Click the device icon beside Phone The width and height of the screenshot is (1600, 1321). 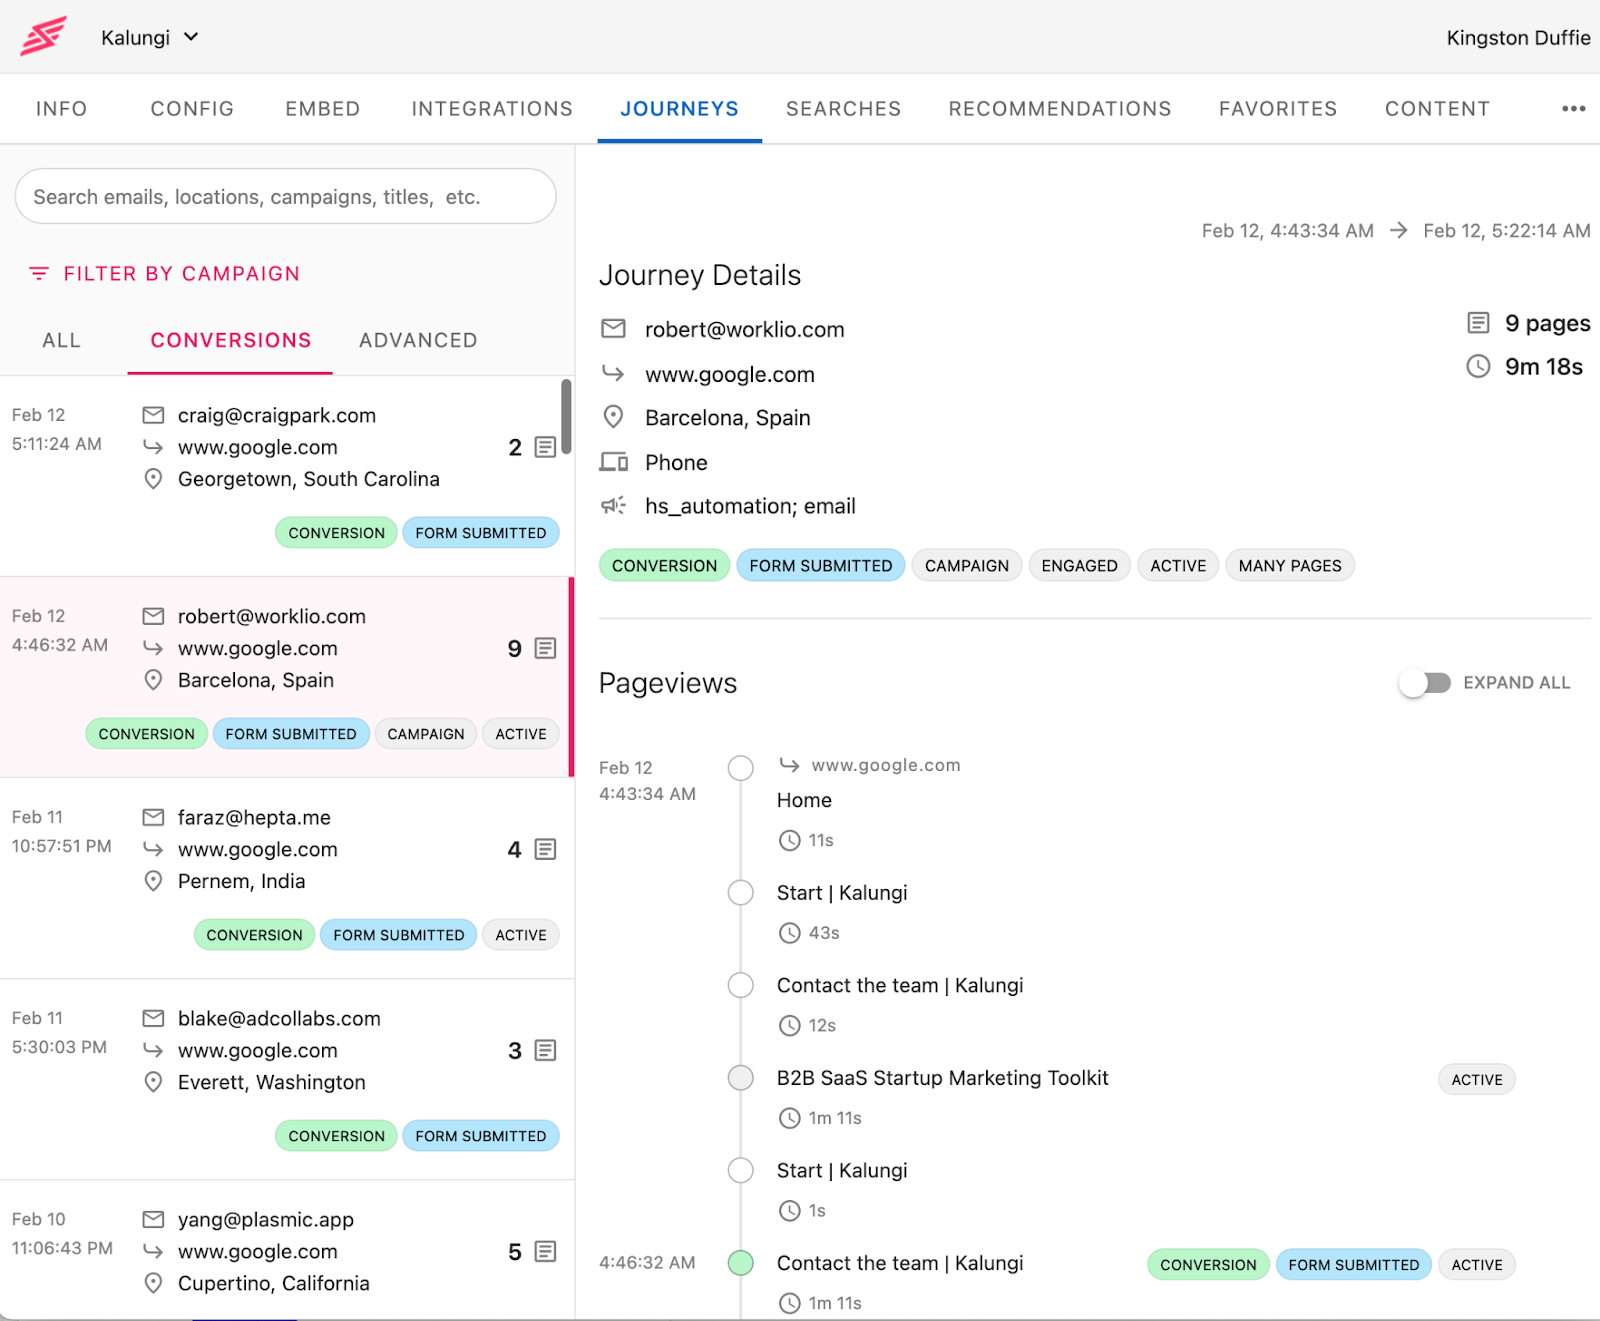613,462
